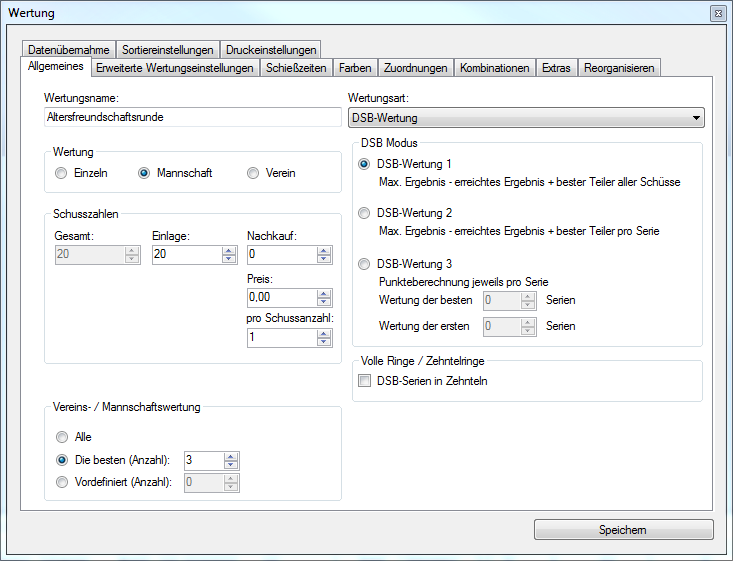Click the Speichern button
This screenshot has width=733, height=561.
click(x=623, y=530)
